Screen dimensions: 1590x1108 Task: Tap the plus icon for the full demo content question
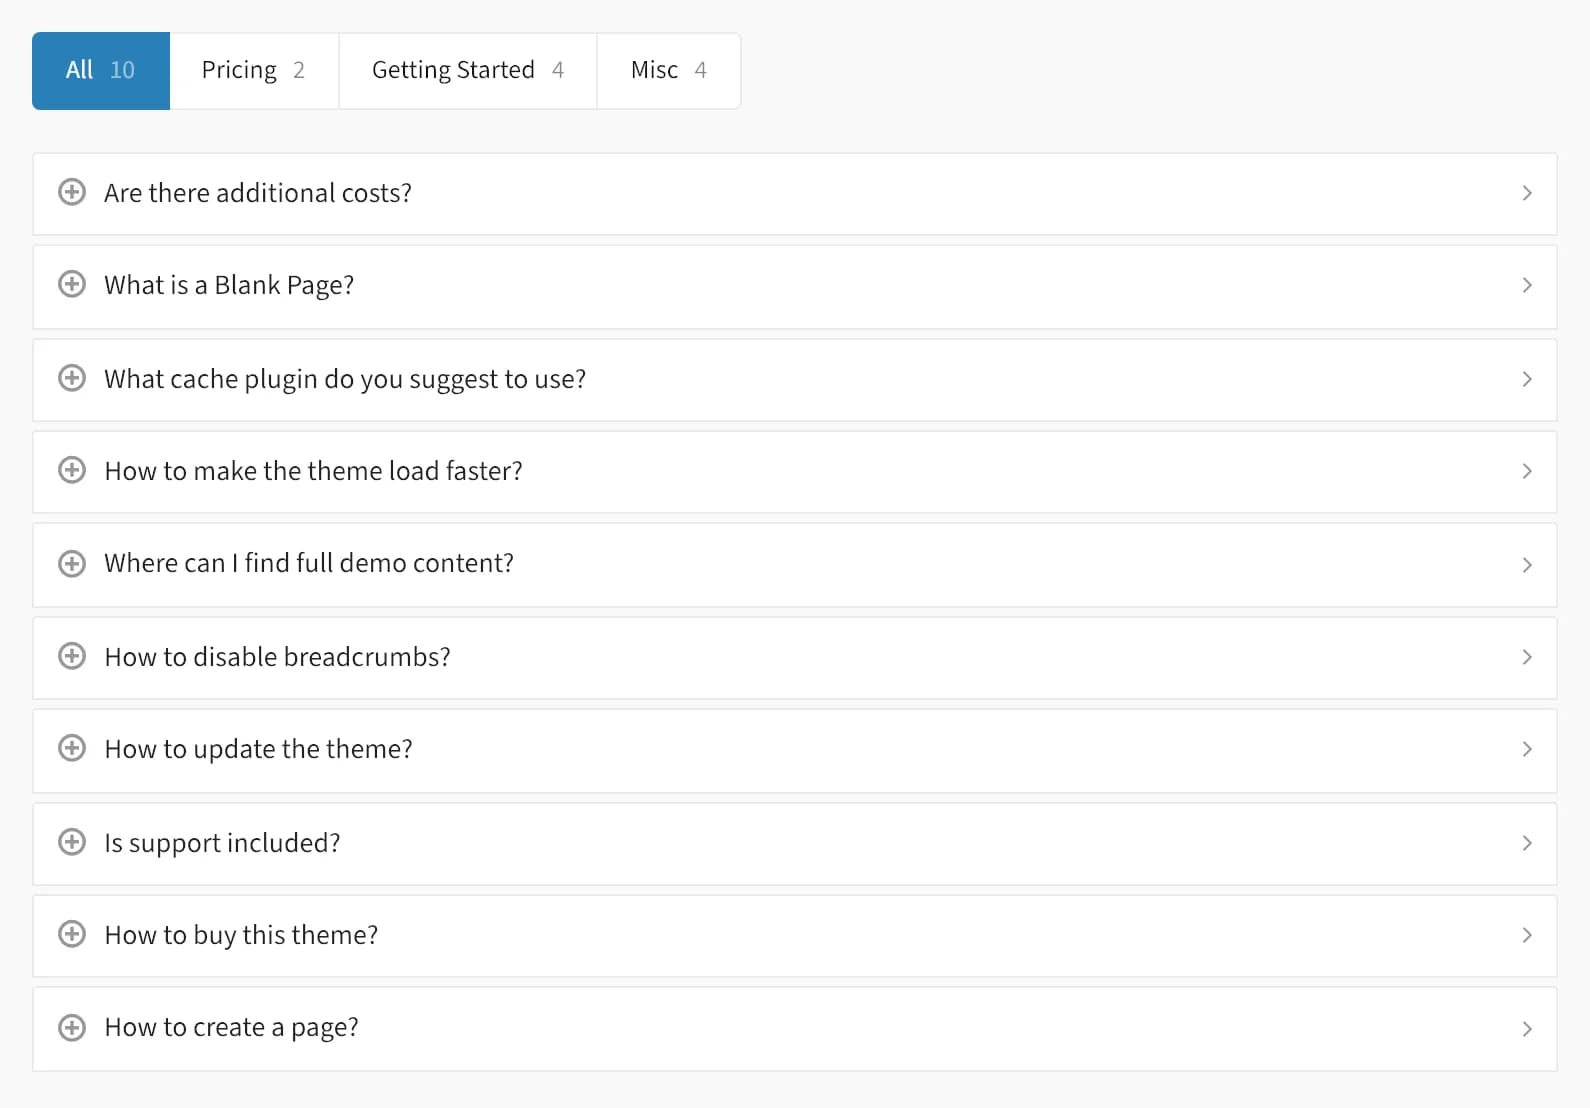tap(72, 564)
